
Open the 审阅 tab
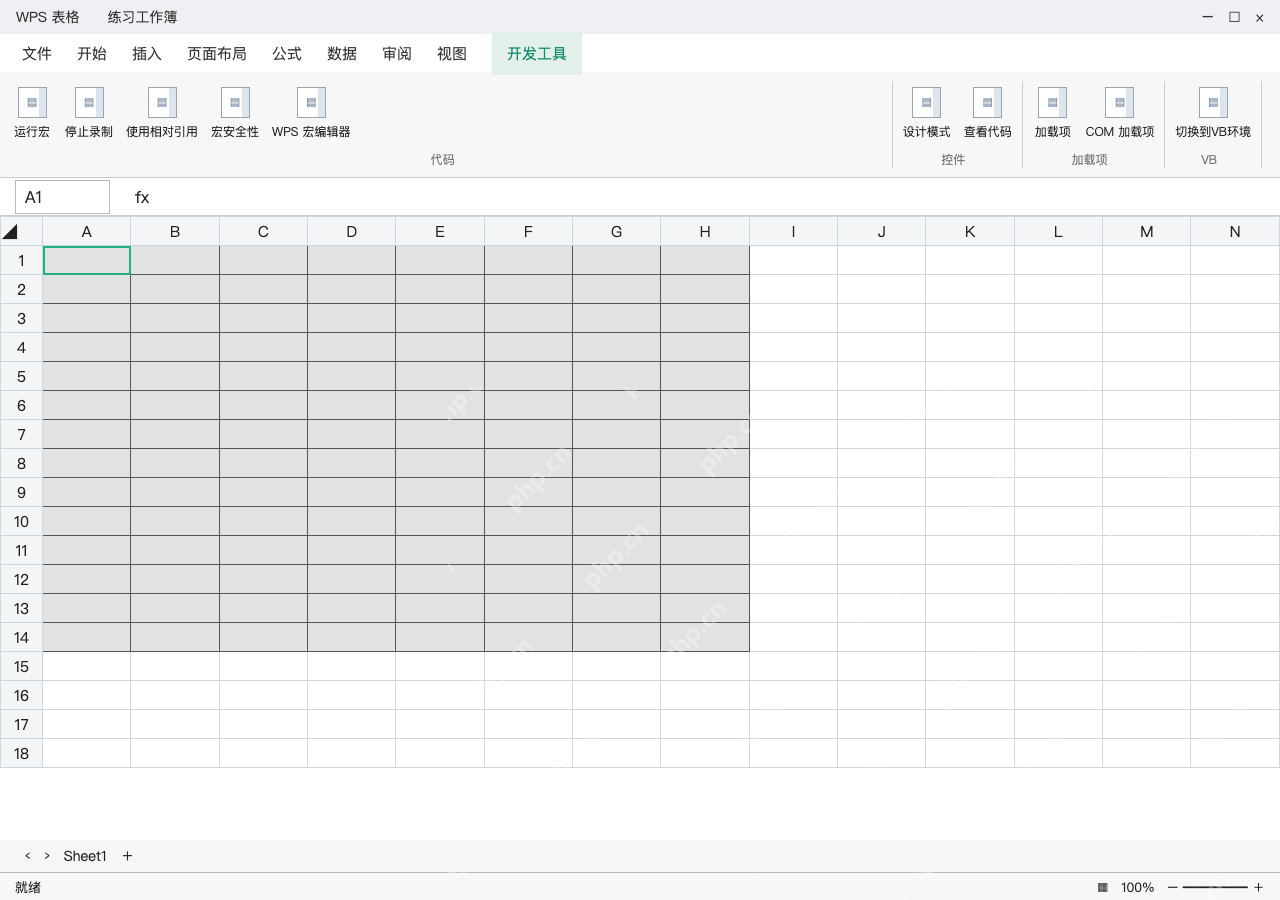[x=397, y=54]
